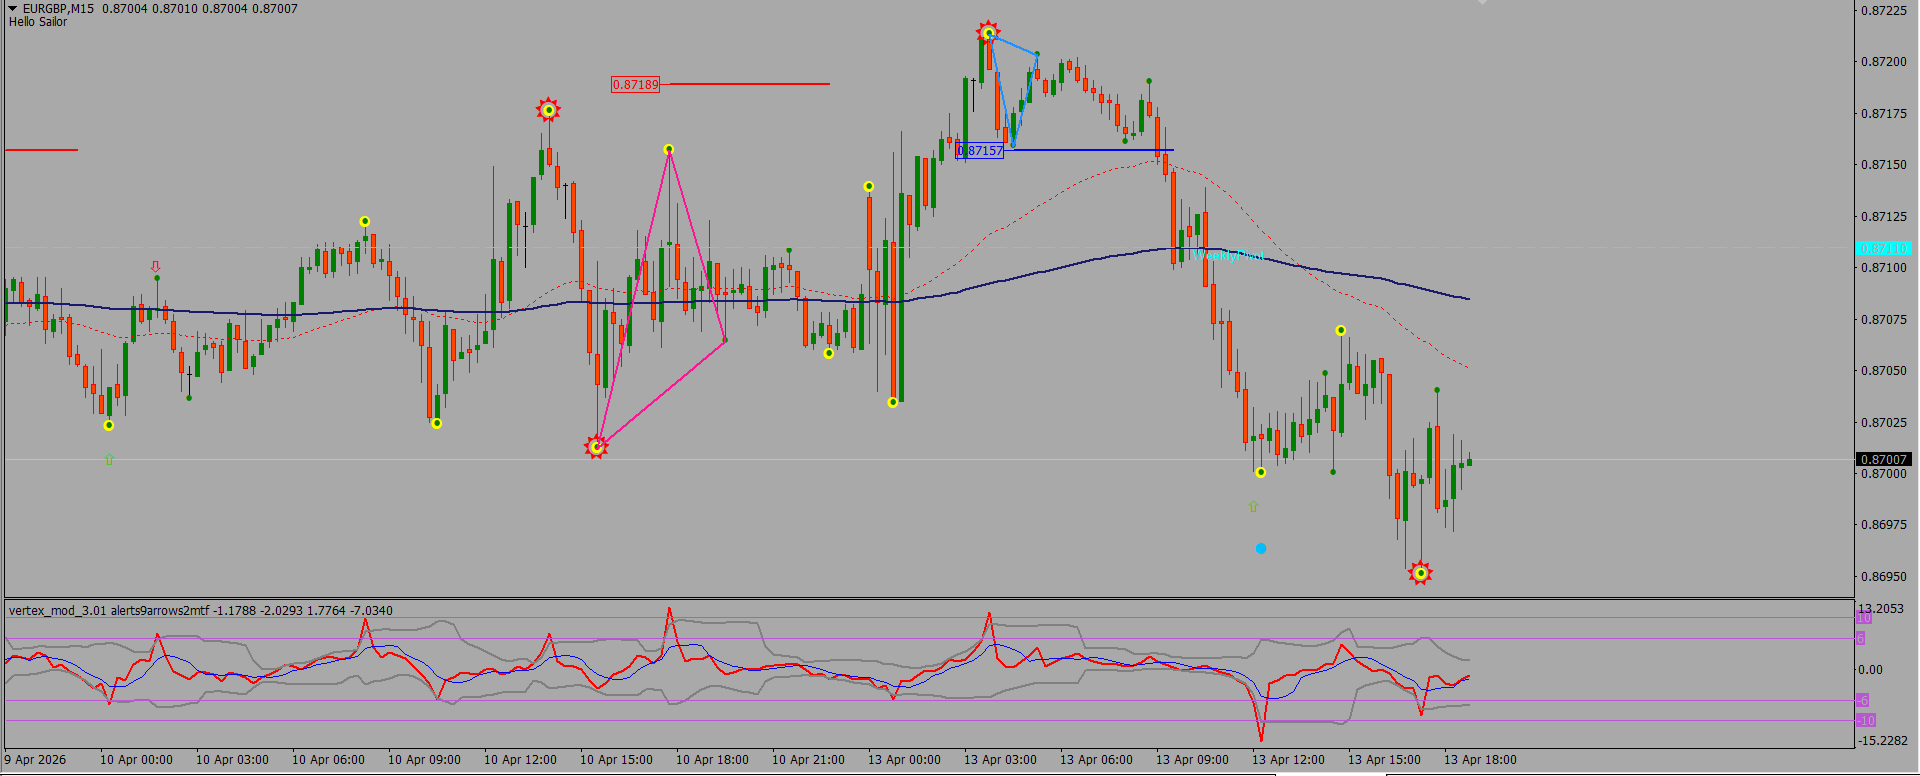The height and width of the screenshot is (776, 1920).
Task: Select the purple -10 level tag
Action: pyautogui.click(x=1866, y=720)
